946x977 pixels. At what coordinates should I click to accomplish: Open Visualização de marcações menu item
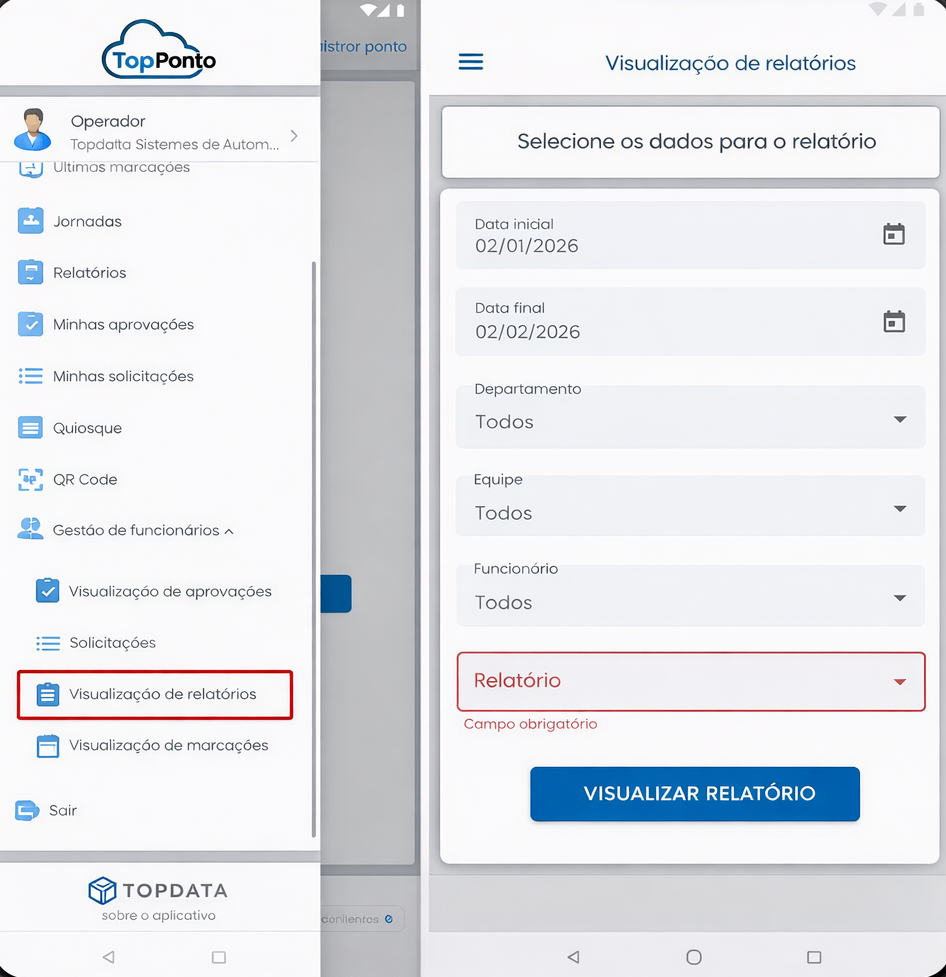pyautogui.click(x=168, y=746)
